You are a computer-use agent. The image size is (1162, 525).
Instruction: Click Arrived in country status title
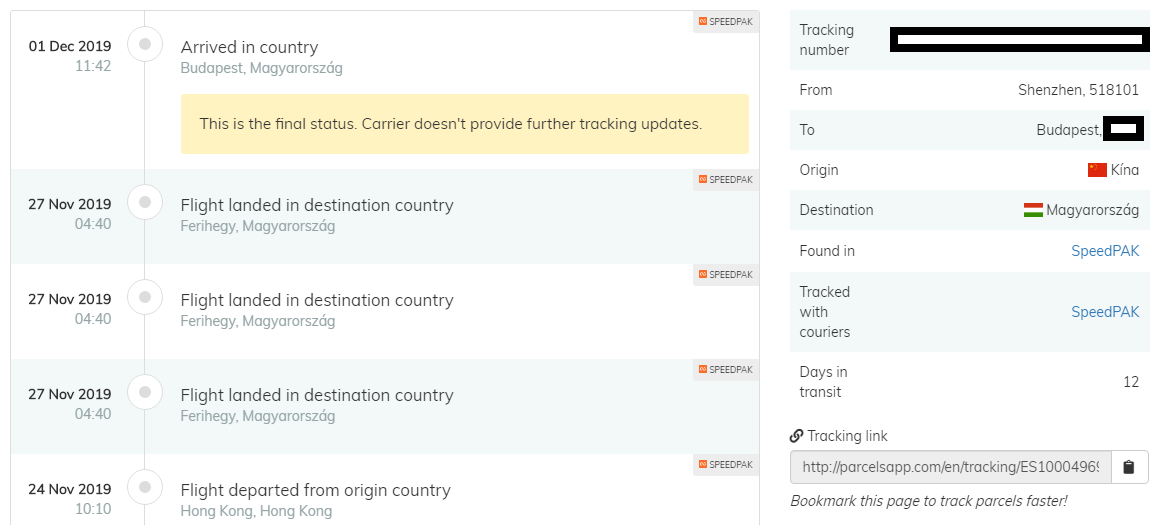[249, 47]
